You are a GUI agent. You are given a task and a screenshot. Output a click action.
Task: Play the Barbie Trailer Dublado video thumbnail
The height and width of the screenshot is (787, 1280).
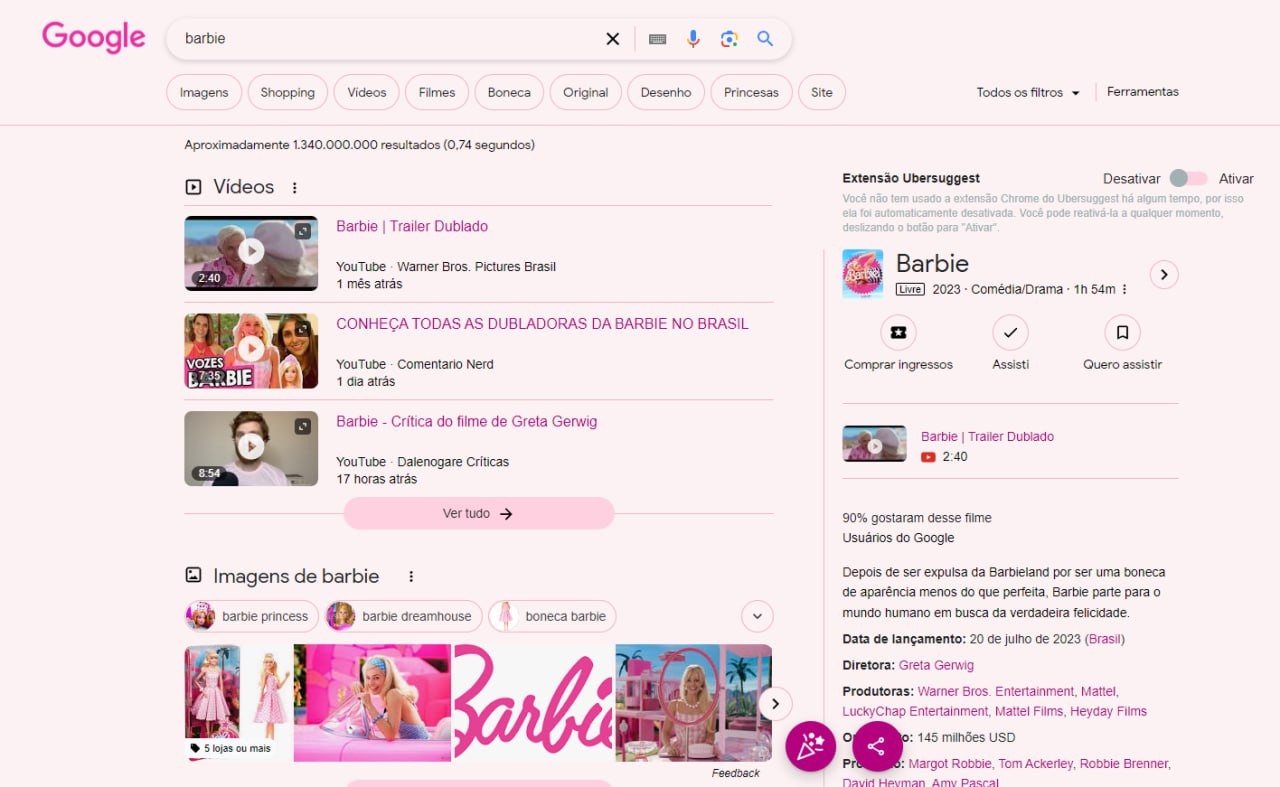point(251,253)
